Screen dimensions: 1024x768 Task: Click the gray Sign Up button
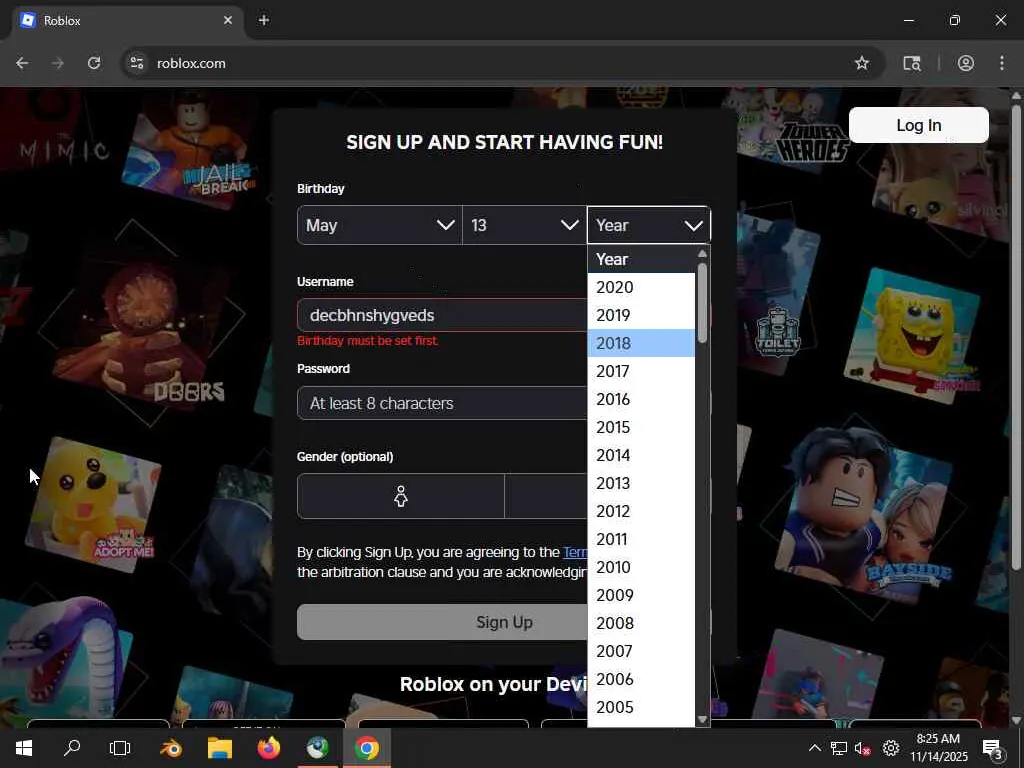(x=442, y=622)
